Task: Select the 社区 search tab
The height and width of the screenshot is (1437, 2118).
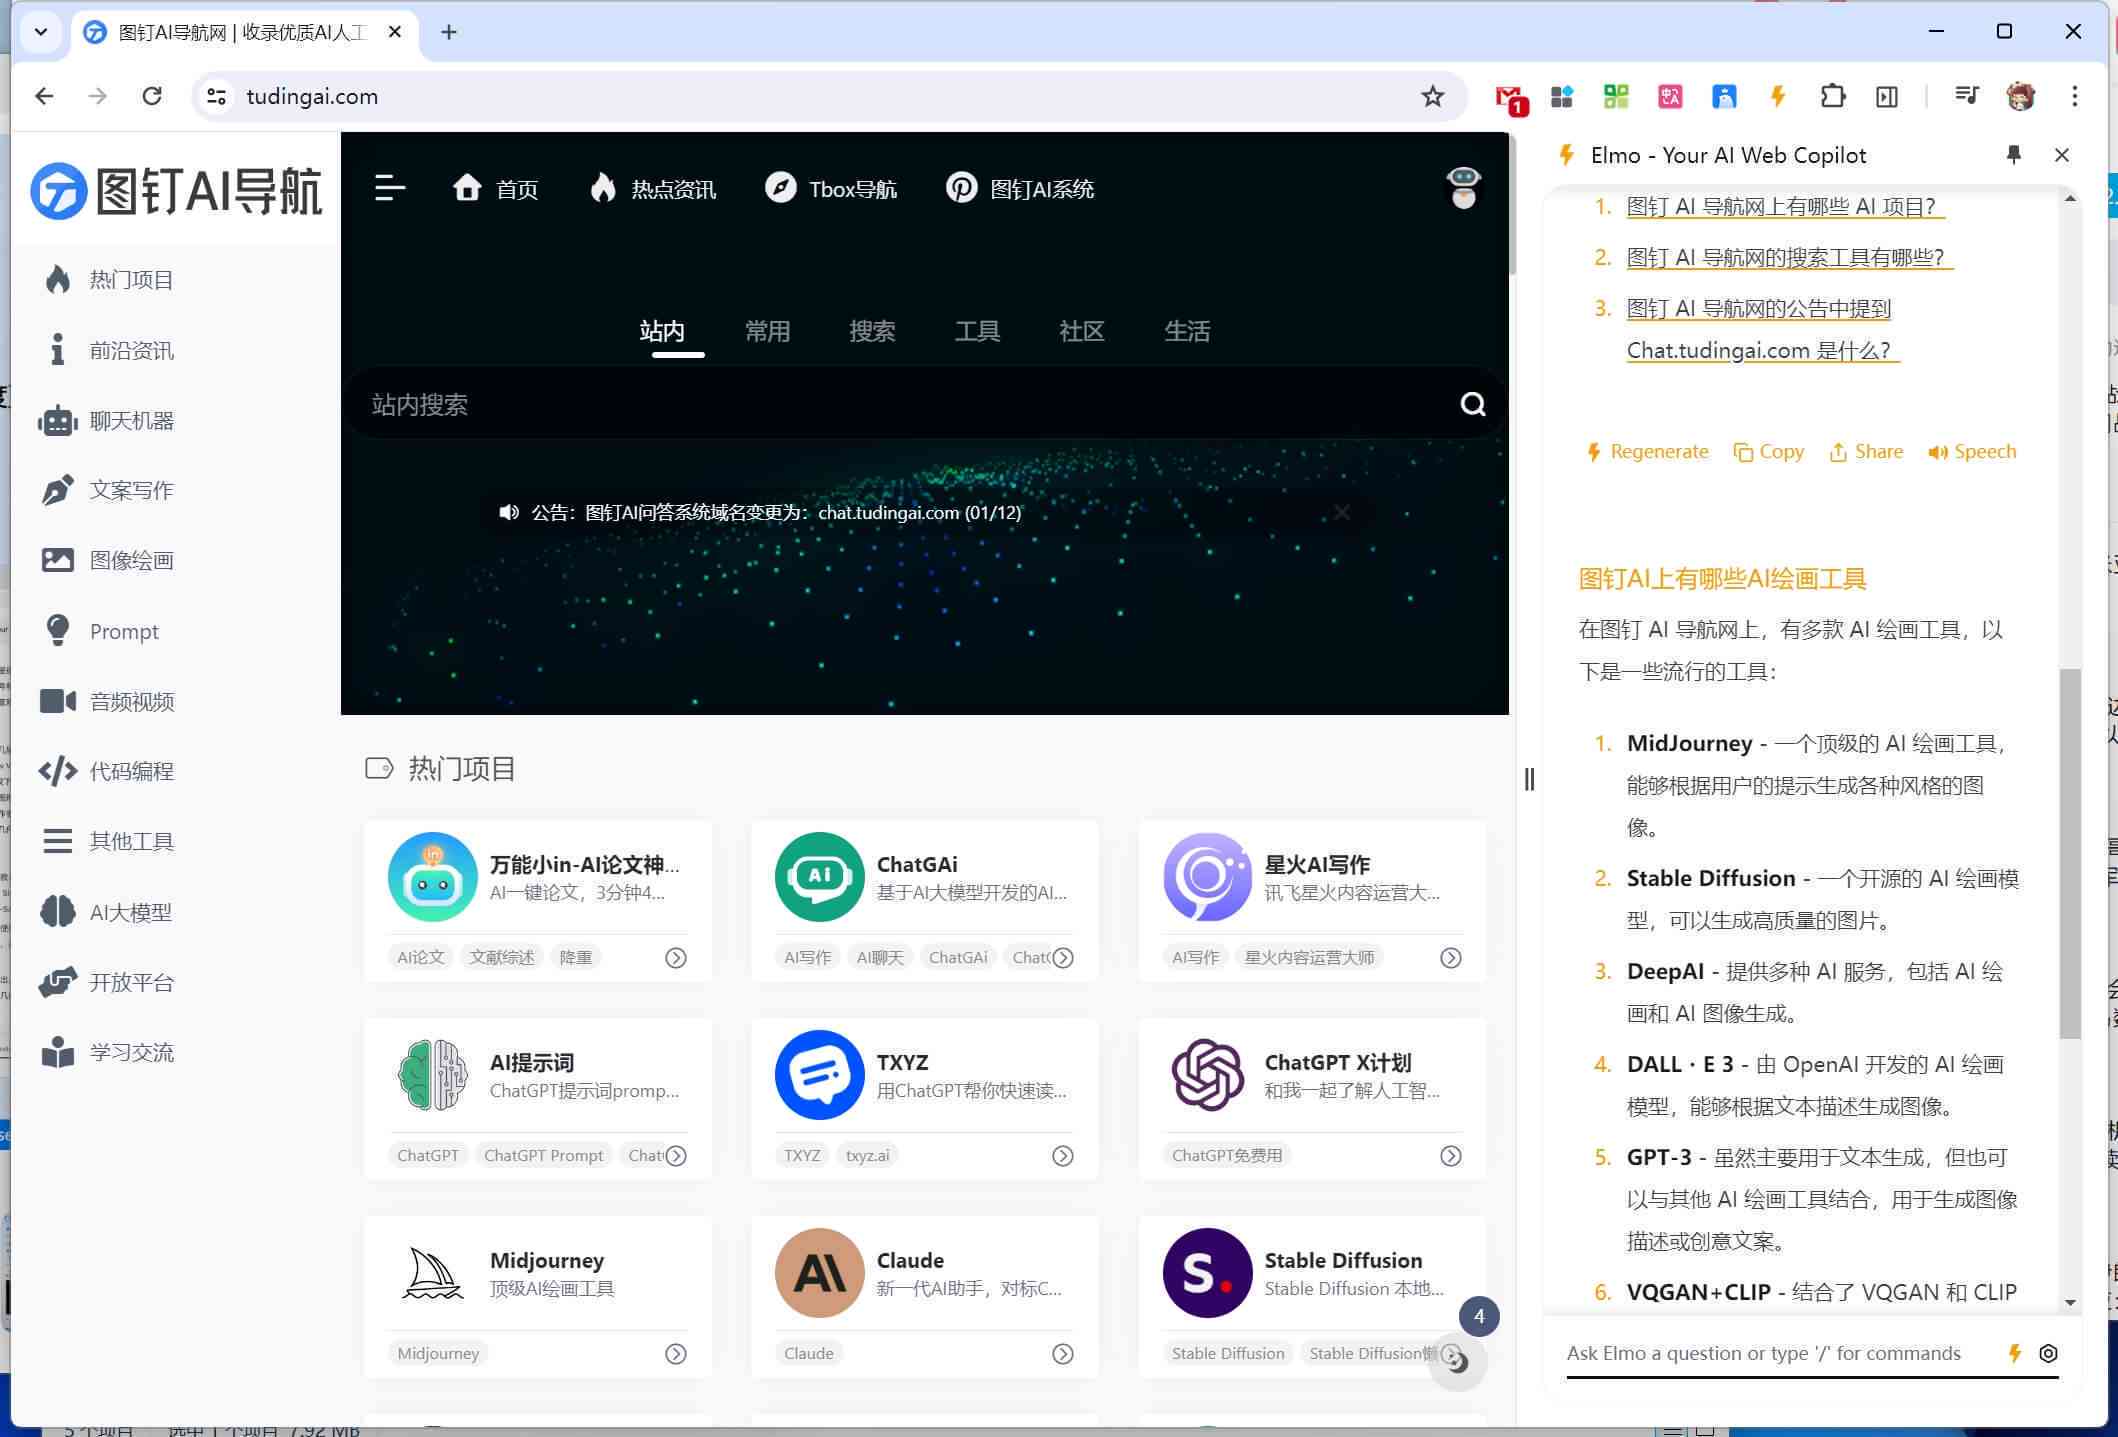Action: (x=1082, y=331)
